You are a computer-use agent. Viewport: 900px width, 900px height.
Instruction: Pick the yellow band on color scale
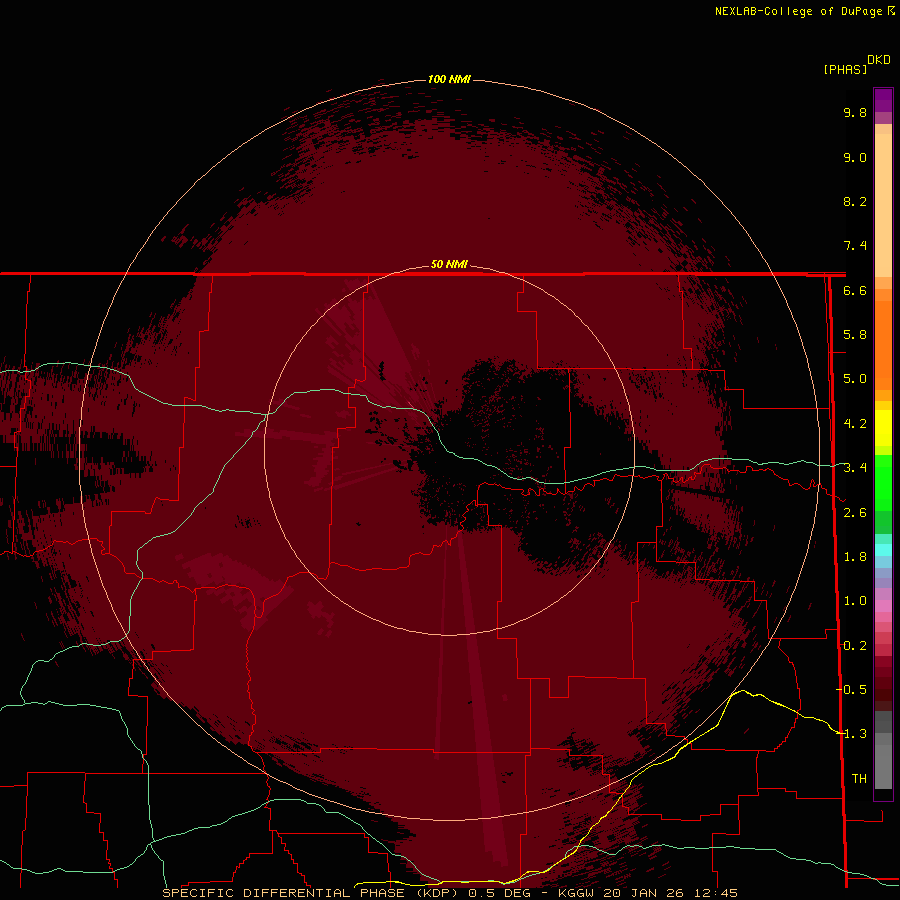pos(883,428)
